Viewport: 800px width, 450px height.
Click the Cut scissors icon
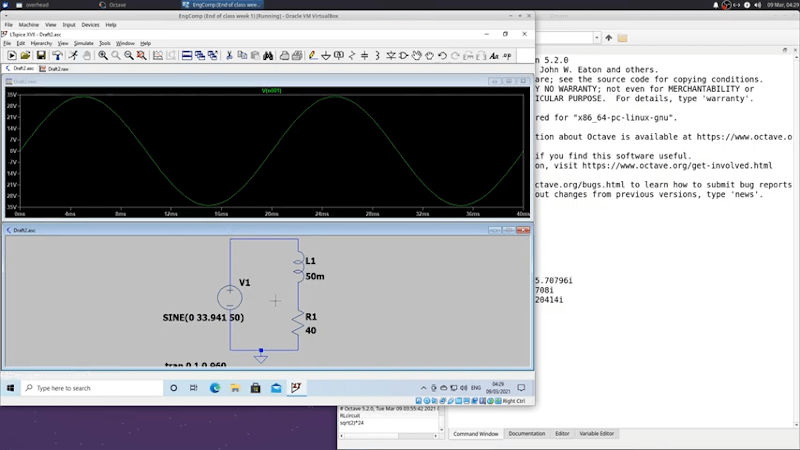coord(229,55)
